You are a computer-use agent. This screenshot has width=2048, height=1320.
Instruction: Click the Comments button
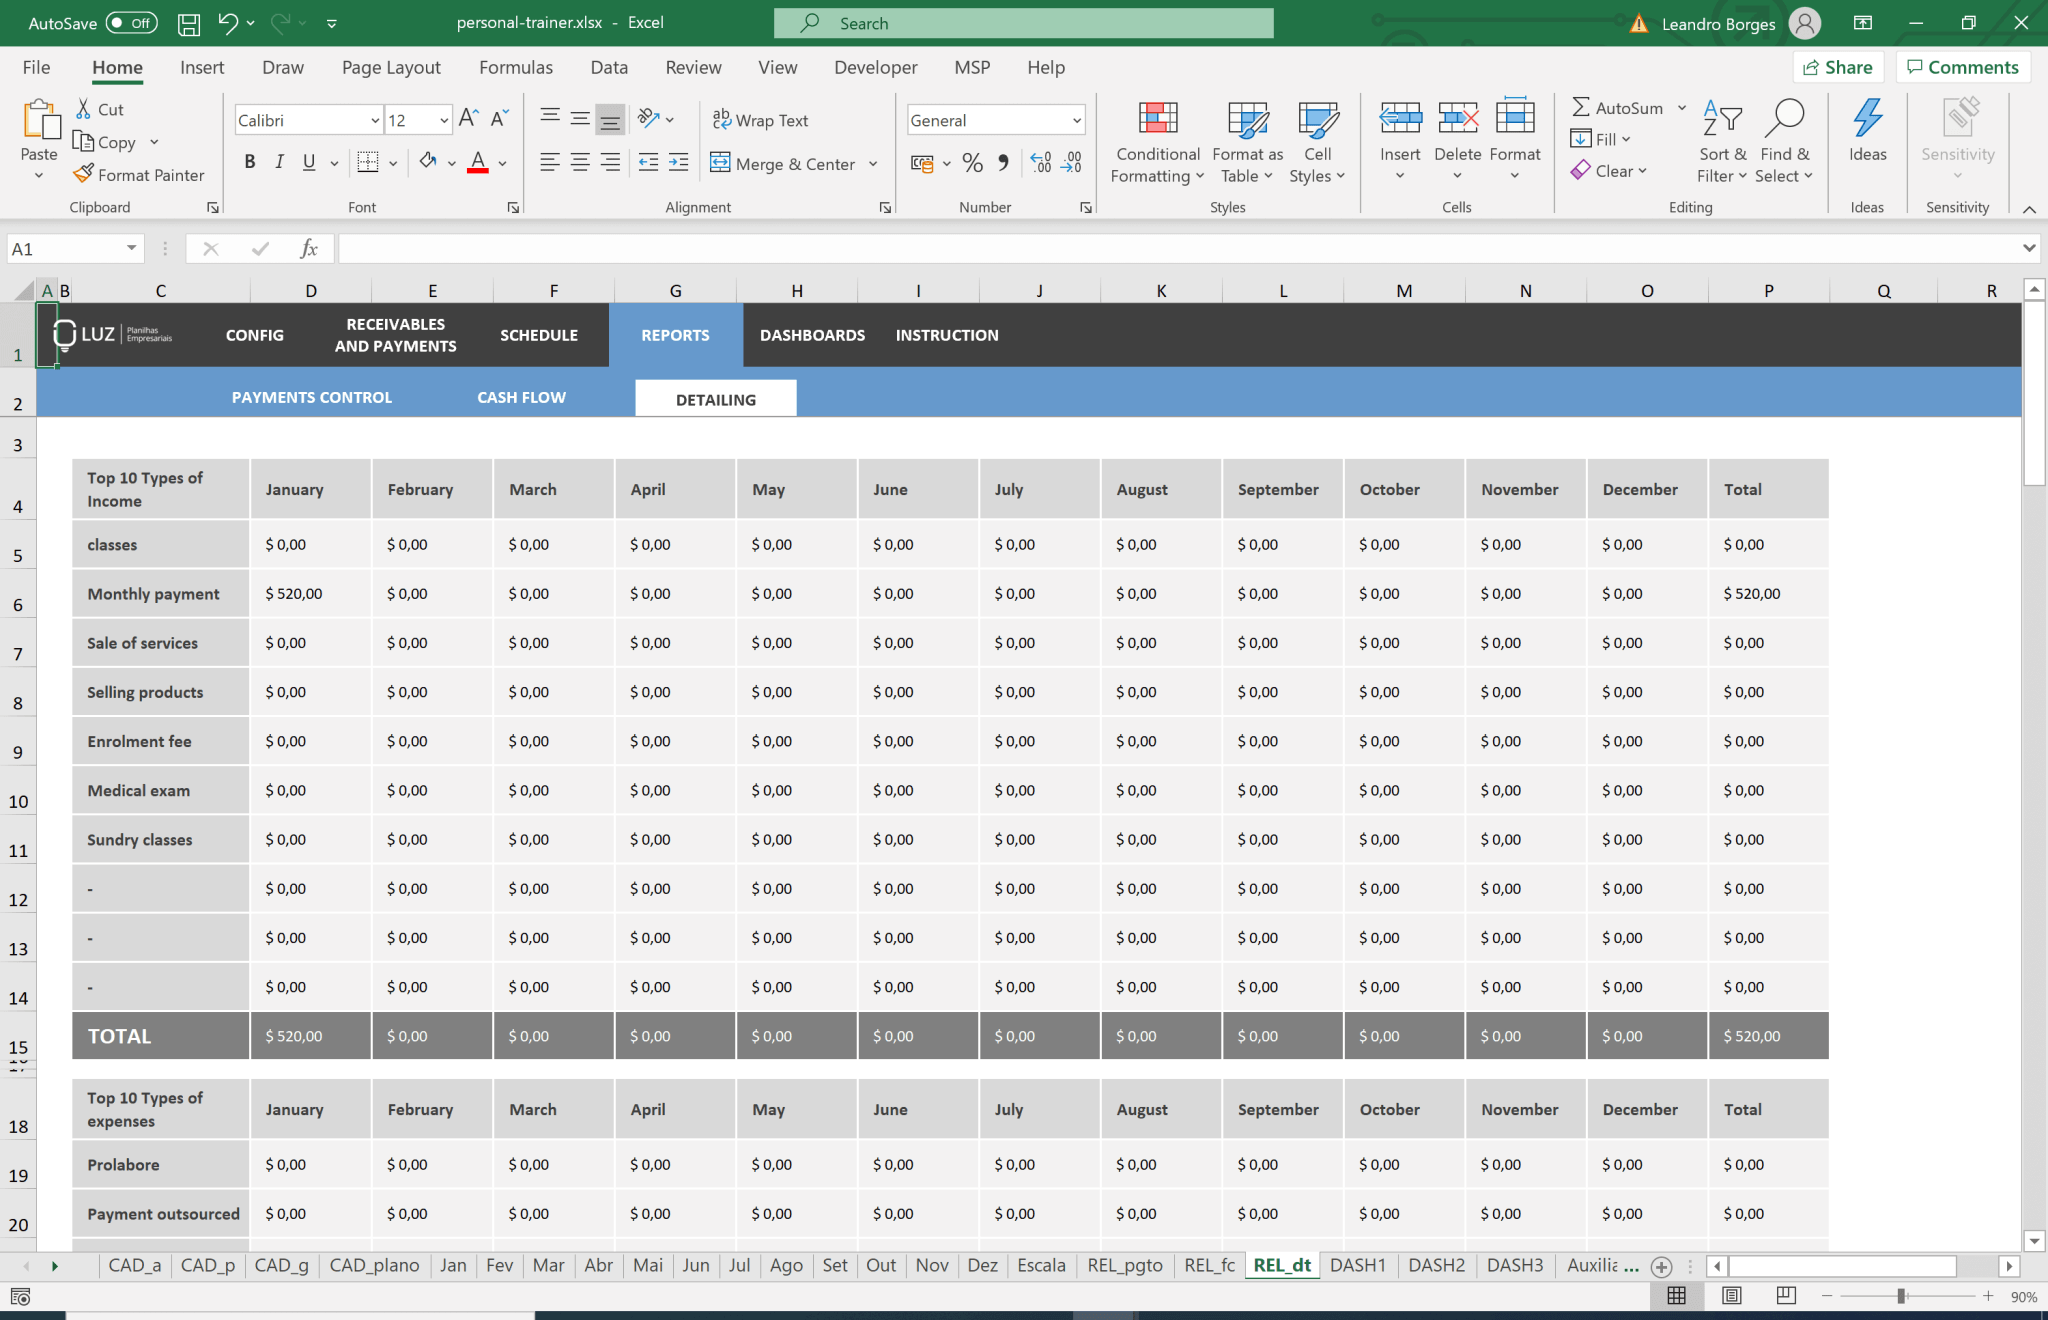[1963, 67]
